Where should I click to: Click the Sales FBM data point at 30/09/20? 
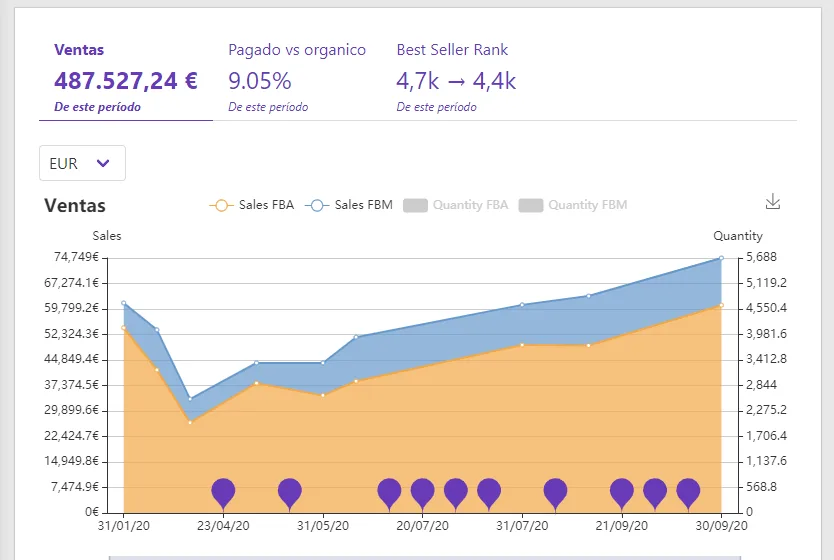point(721,258)
